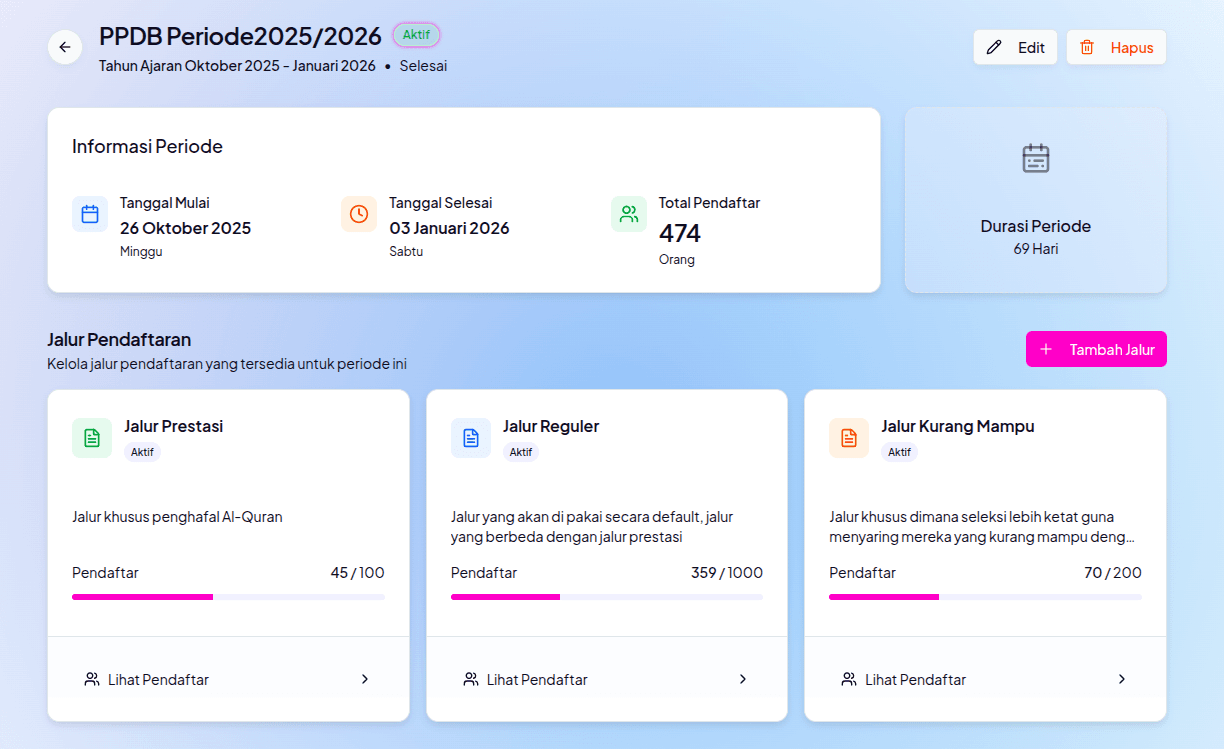Image resolution: width=1224 pixels, height=749 pixels.
Task: Expand the Jalur Kurang Mampu Lihat Pendaftar chevron
Action: [1122, 679]
